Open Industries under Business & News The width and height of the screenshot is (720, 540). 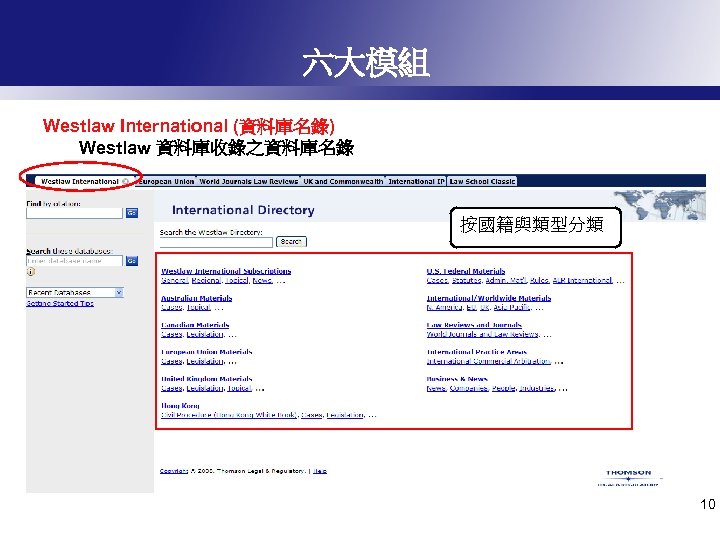(537, 388)
